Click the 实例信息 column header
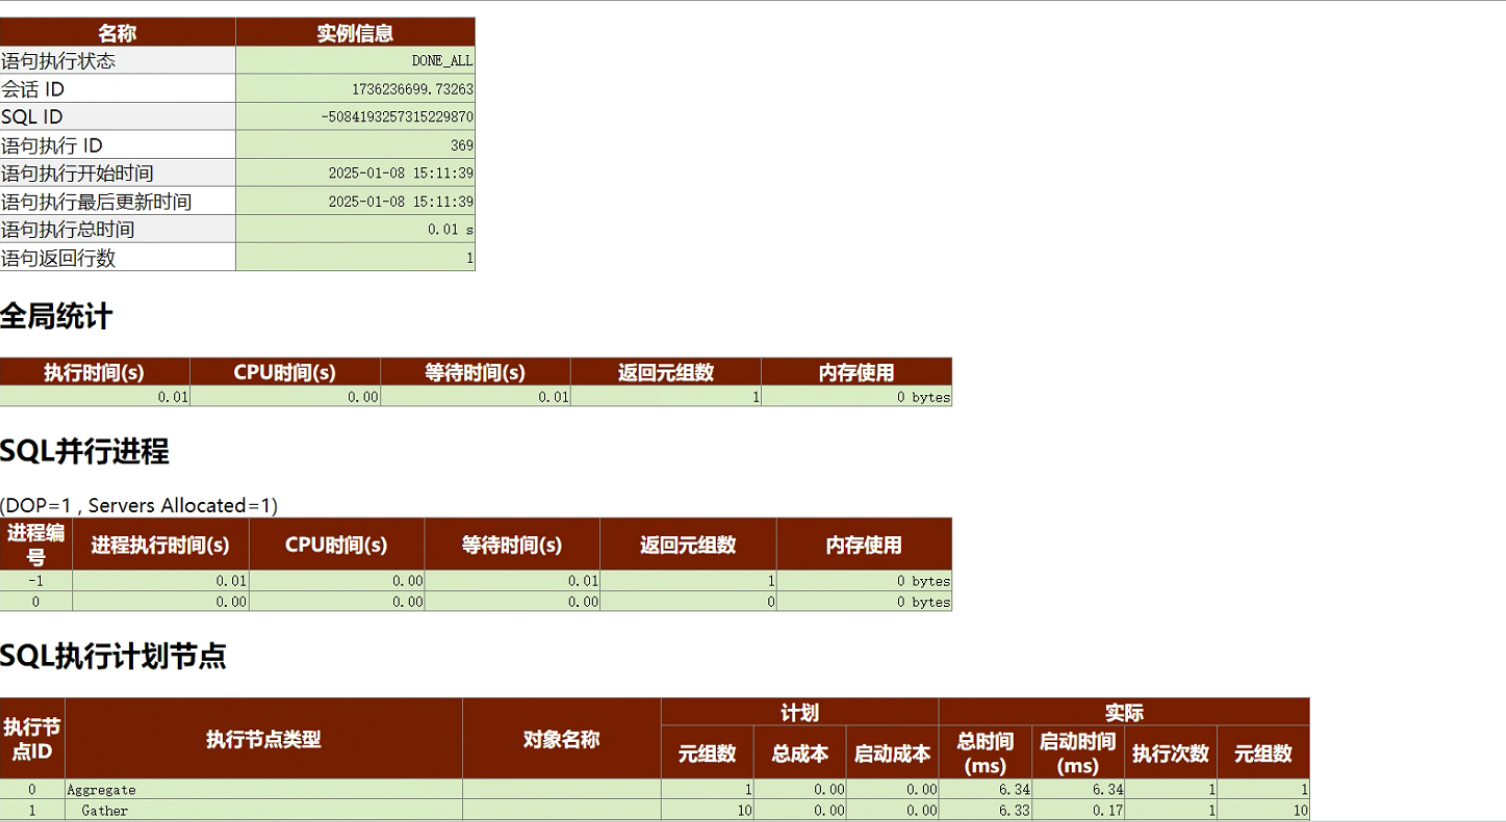Image resolution: width=1506 pixels, height=822 pixels. click(355, 33)
